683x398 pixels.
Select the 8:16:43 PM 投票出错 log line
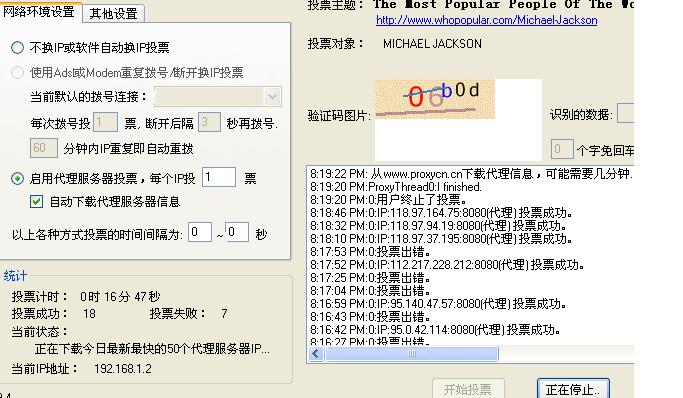pos(370,317)
